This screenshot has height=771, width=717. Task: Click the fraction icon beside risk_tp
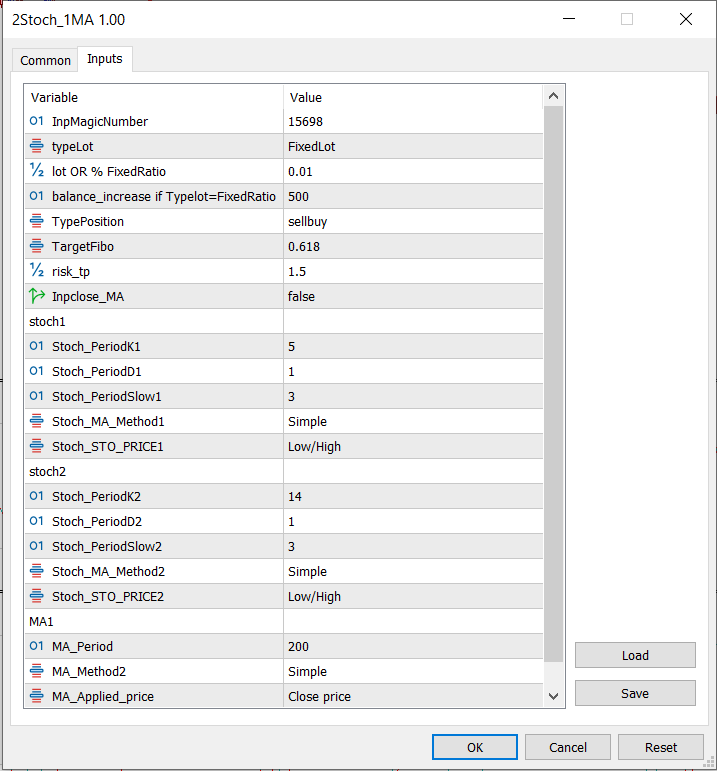[x=37, y=271]
